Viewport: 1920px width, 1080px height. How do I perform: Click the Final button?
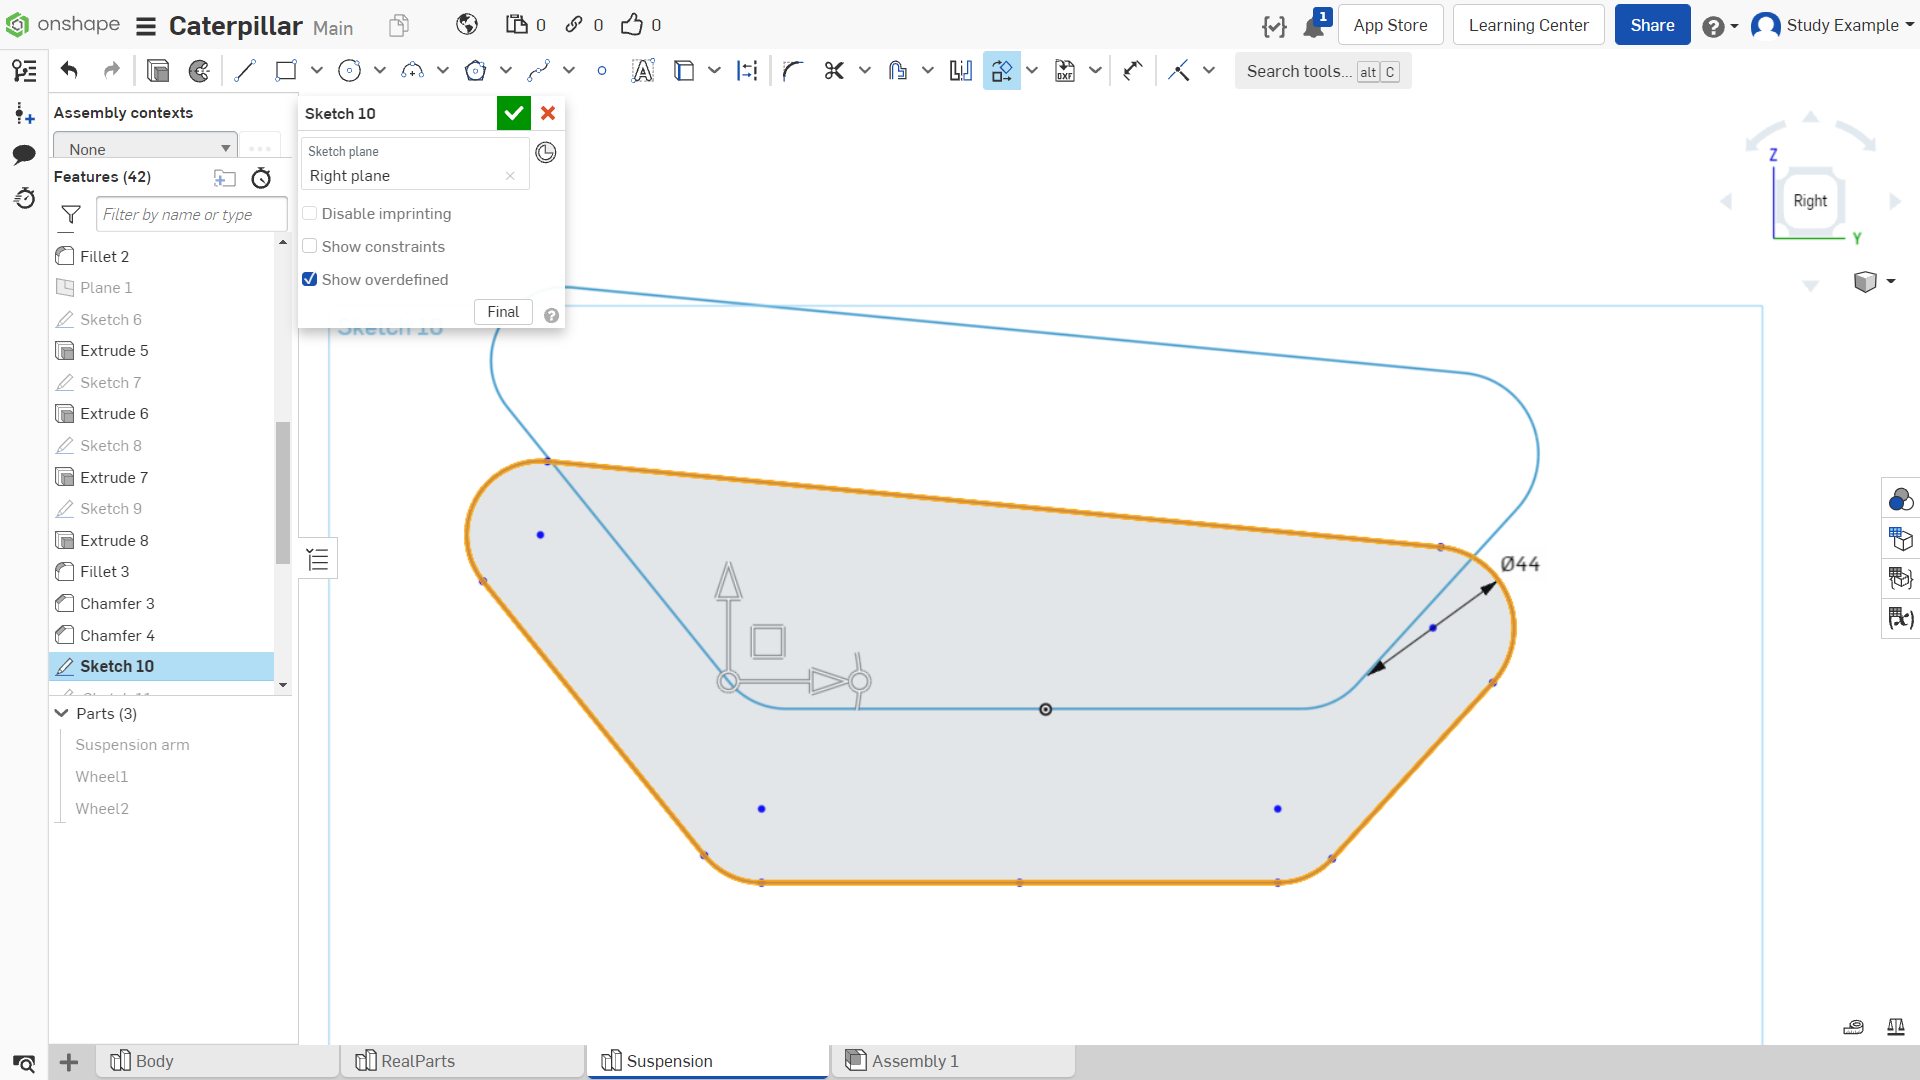(x=503, y=312)
